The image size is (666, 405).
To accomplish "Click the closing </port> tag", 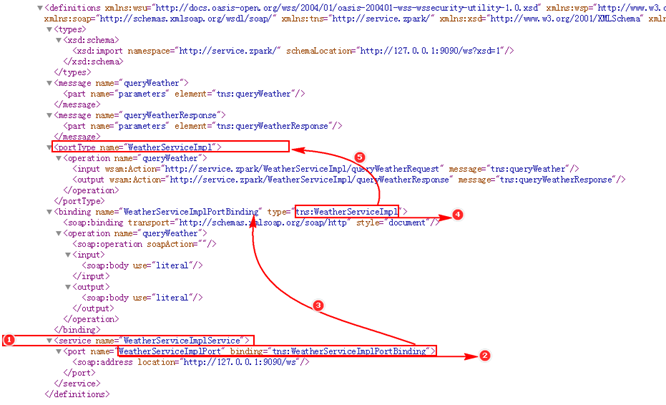I will click(79, 373).
